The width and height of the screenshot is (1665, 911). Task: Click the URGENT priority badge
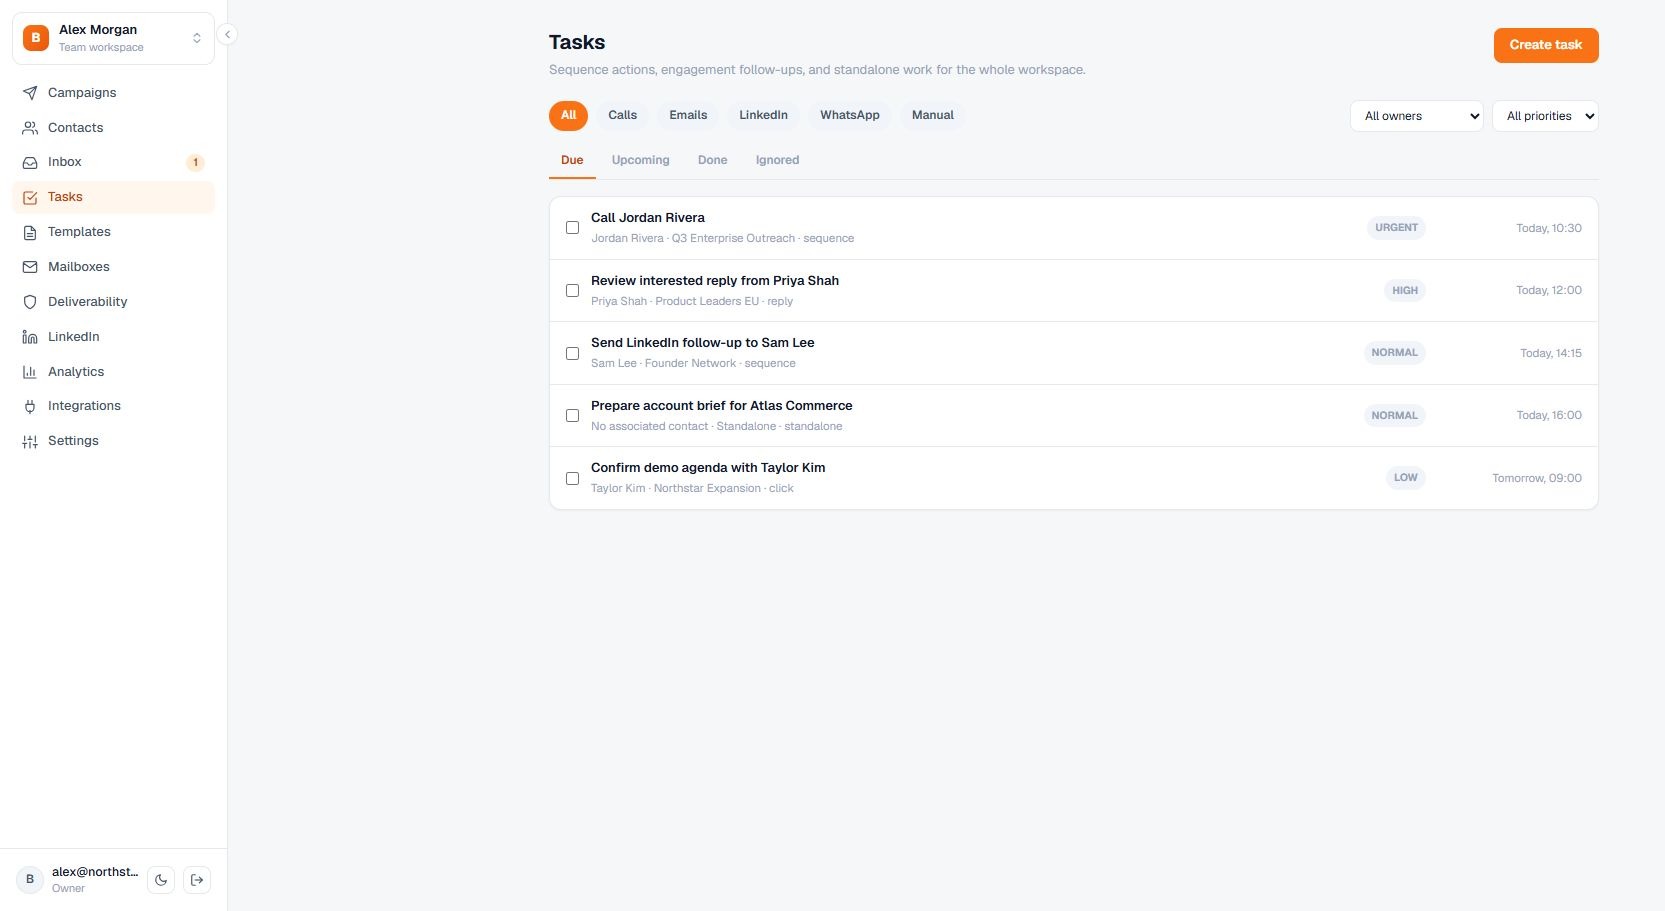click(1396, 228)
